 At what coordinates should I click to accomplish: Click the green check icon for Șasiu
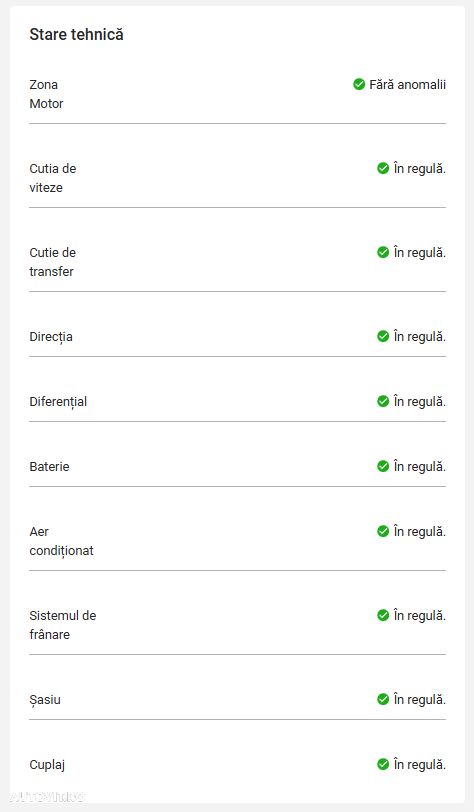pyautogui.click(x=383, y=699)
